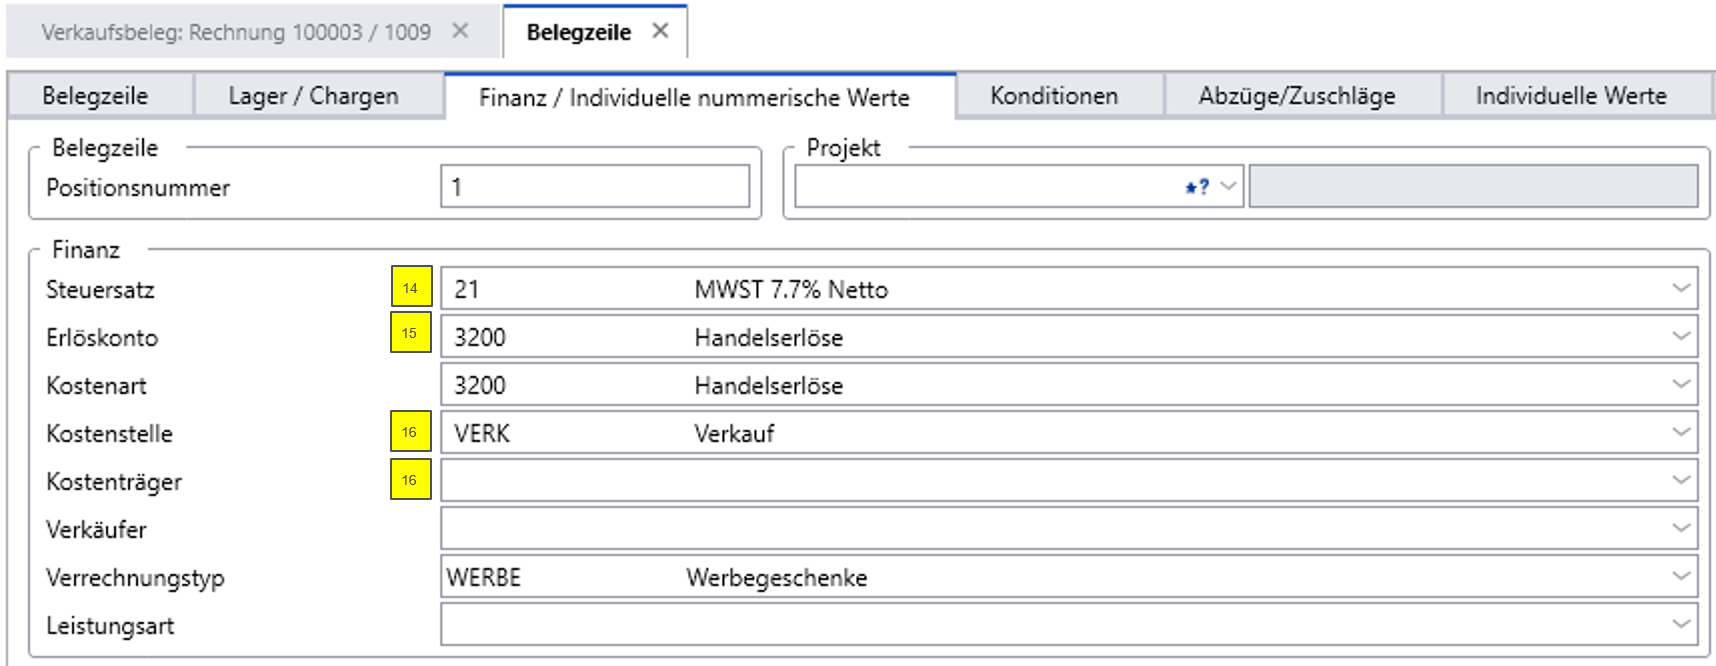This screenshot has width=1716, height=666.
Task: Close the Belegzeile tab
Action: coord(660,31)
